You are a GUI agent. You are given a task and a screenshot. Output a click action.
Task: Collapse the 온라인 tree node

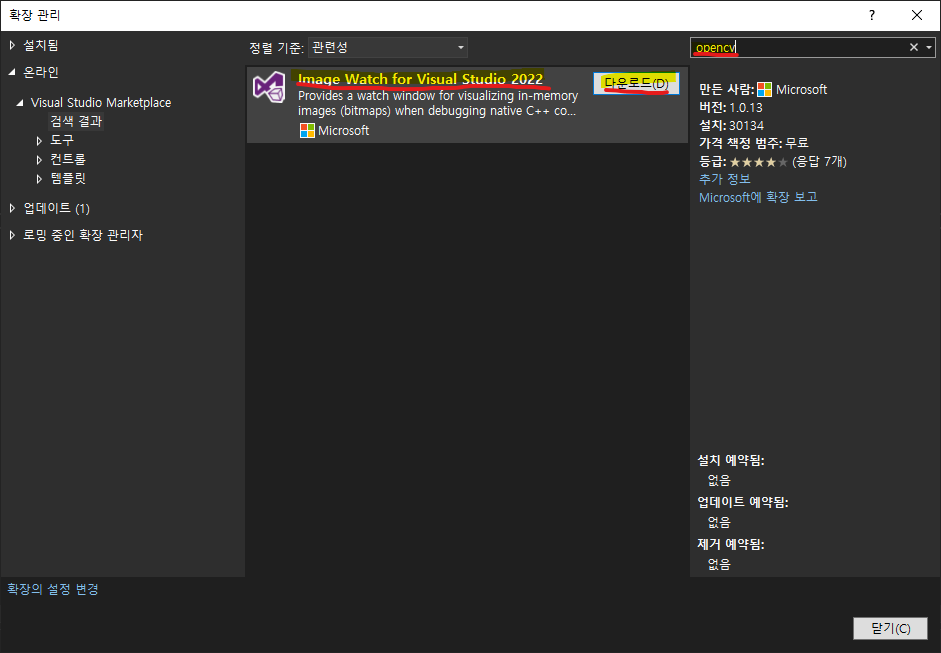click(12, 72)
